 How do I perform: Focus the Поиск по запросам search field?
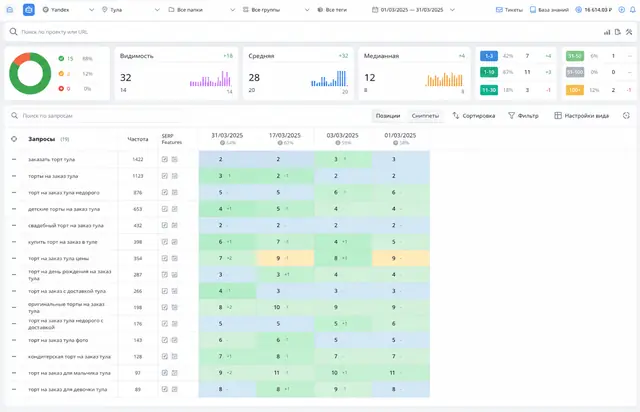98,116
